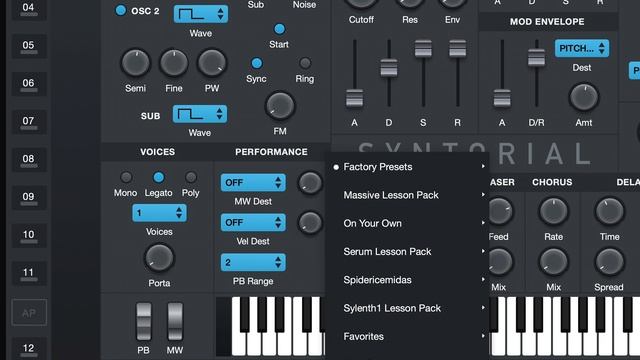This screenshot has width=640, height=360.
Task: Select Mono voice mode
Action: click(126, 177)
